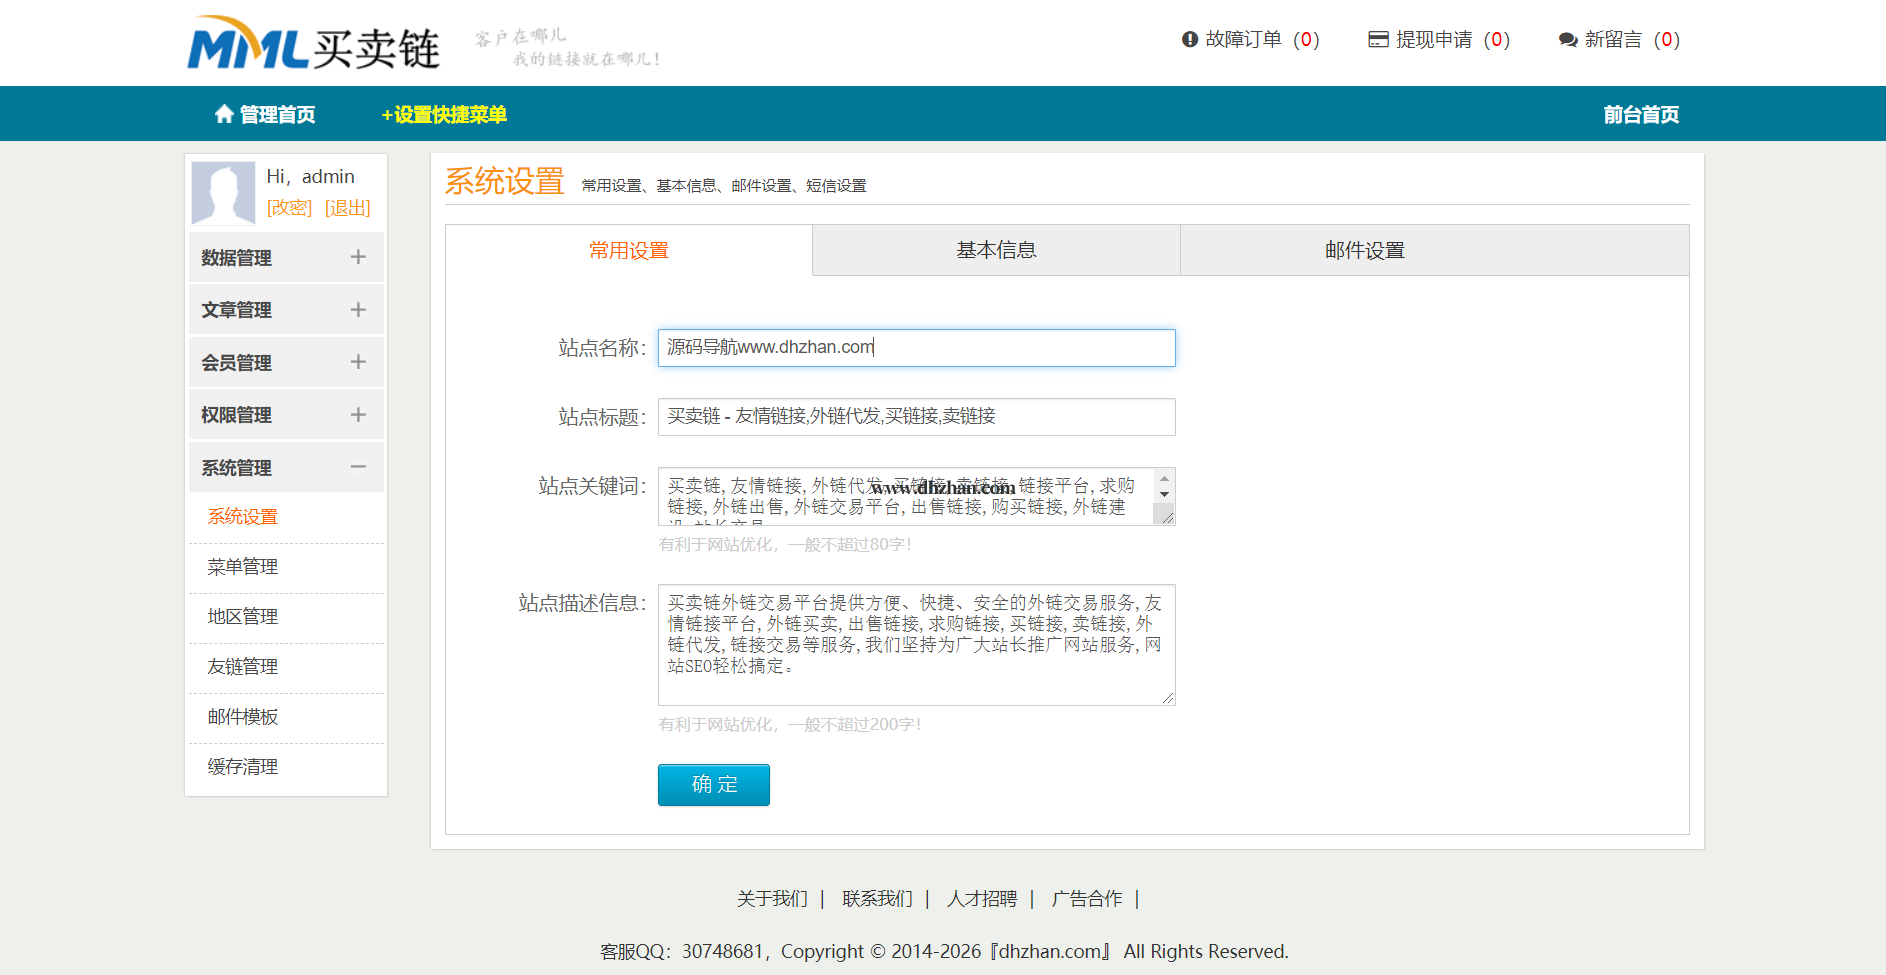Click the +设置快捷菜单 shortcut link
The width and height of the screenshot is (1886, 975).
444,115
